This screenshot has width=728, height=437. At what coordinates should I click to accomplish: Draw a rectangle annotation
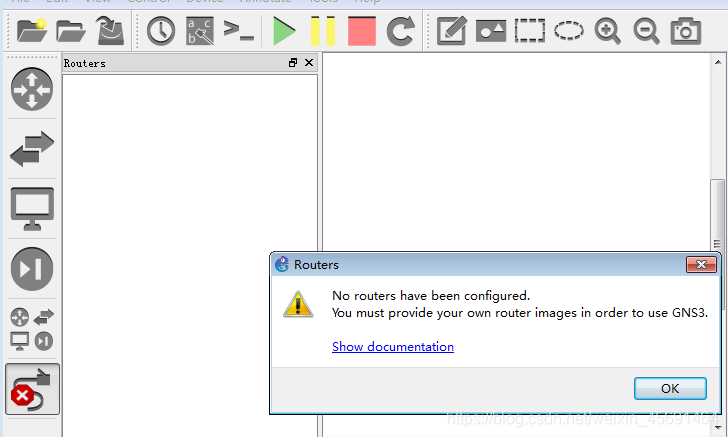click(530, 31)
